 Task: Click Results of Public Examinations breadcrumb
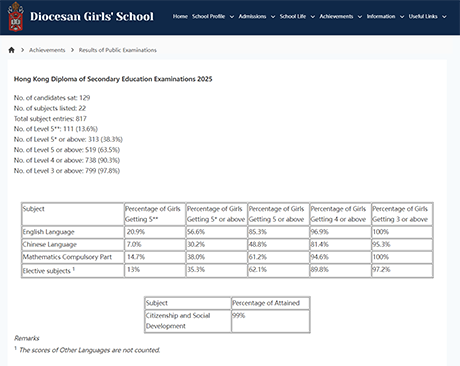click(x=118, y=50)
